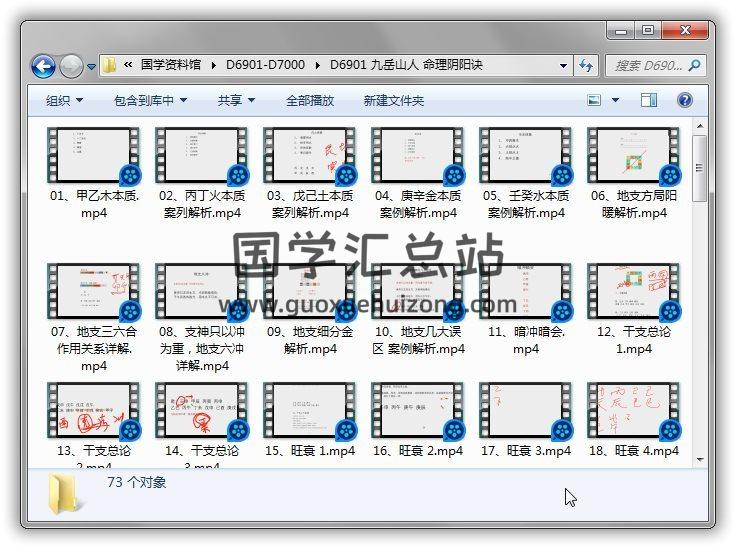Toggle the preview pane icon
The height and width of the screenshot is (549, 736).
tap(649, 100)
